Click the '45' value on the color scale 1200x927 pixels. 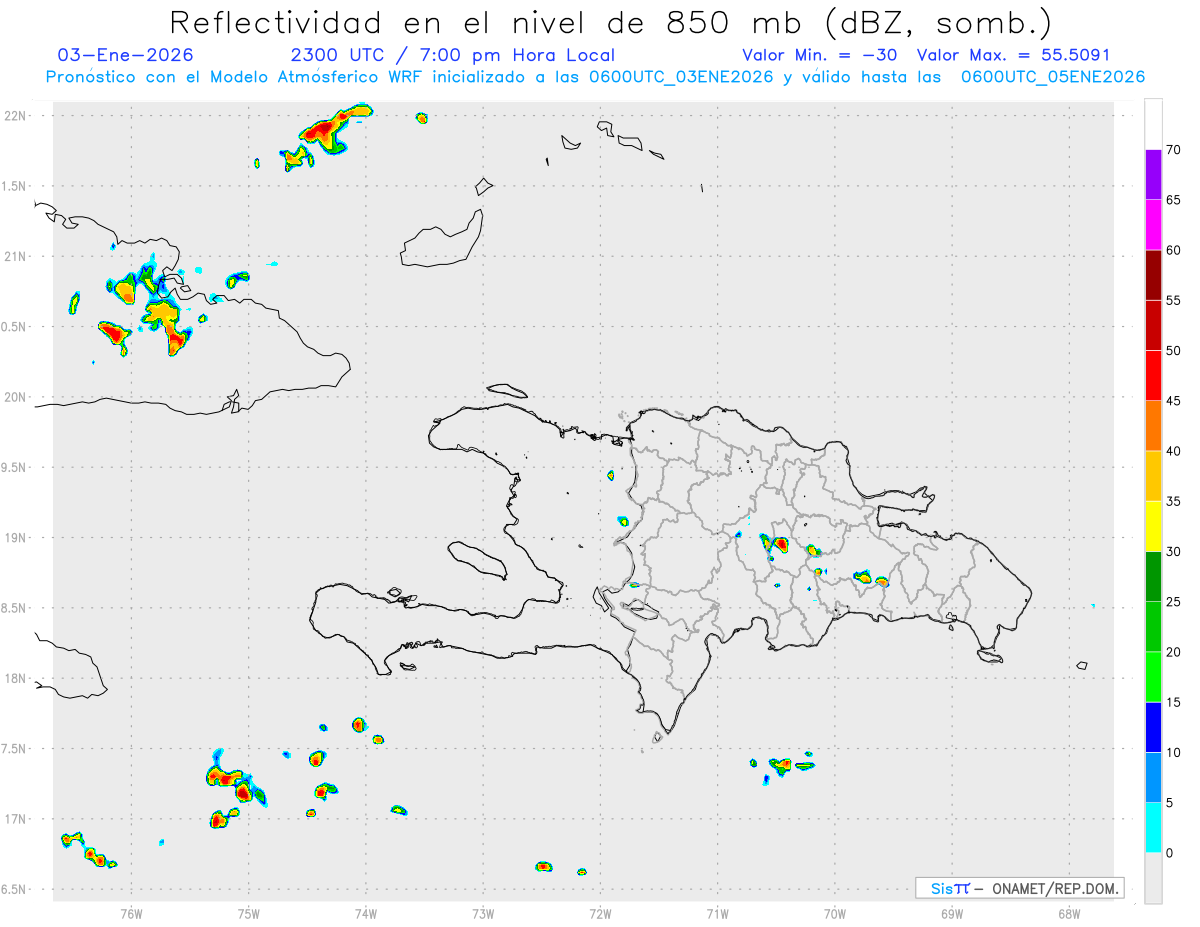click(x=1173, y=401)
